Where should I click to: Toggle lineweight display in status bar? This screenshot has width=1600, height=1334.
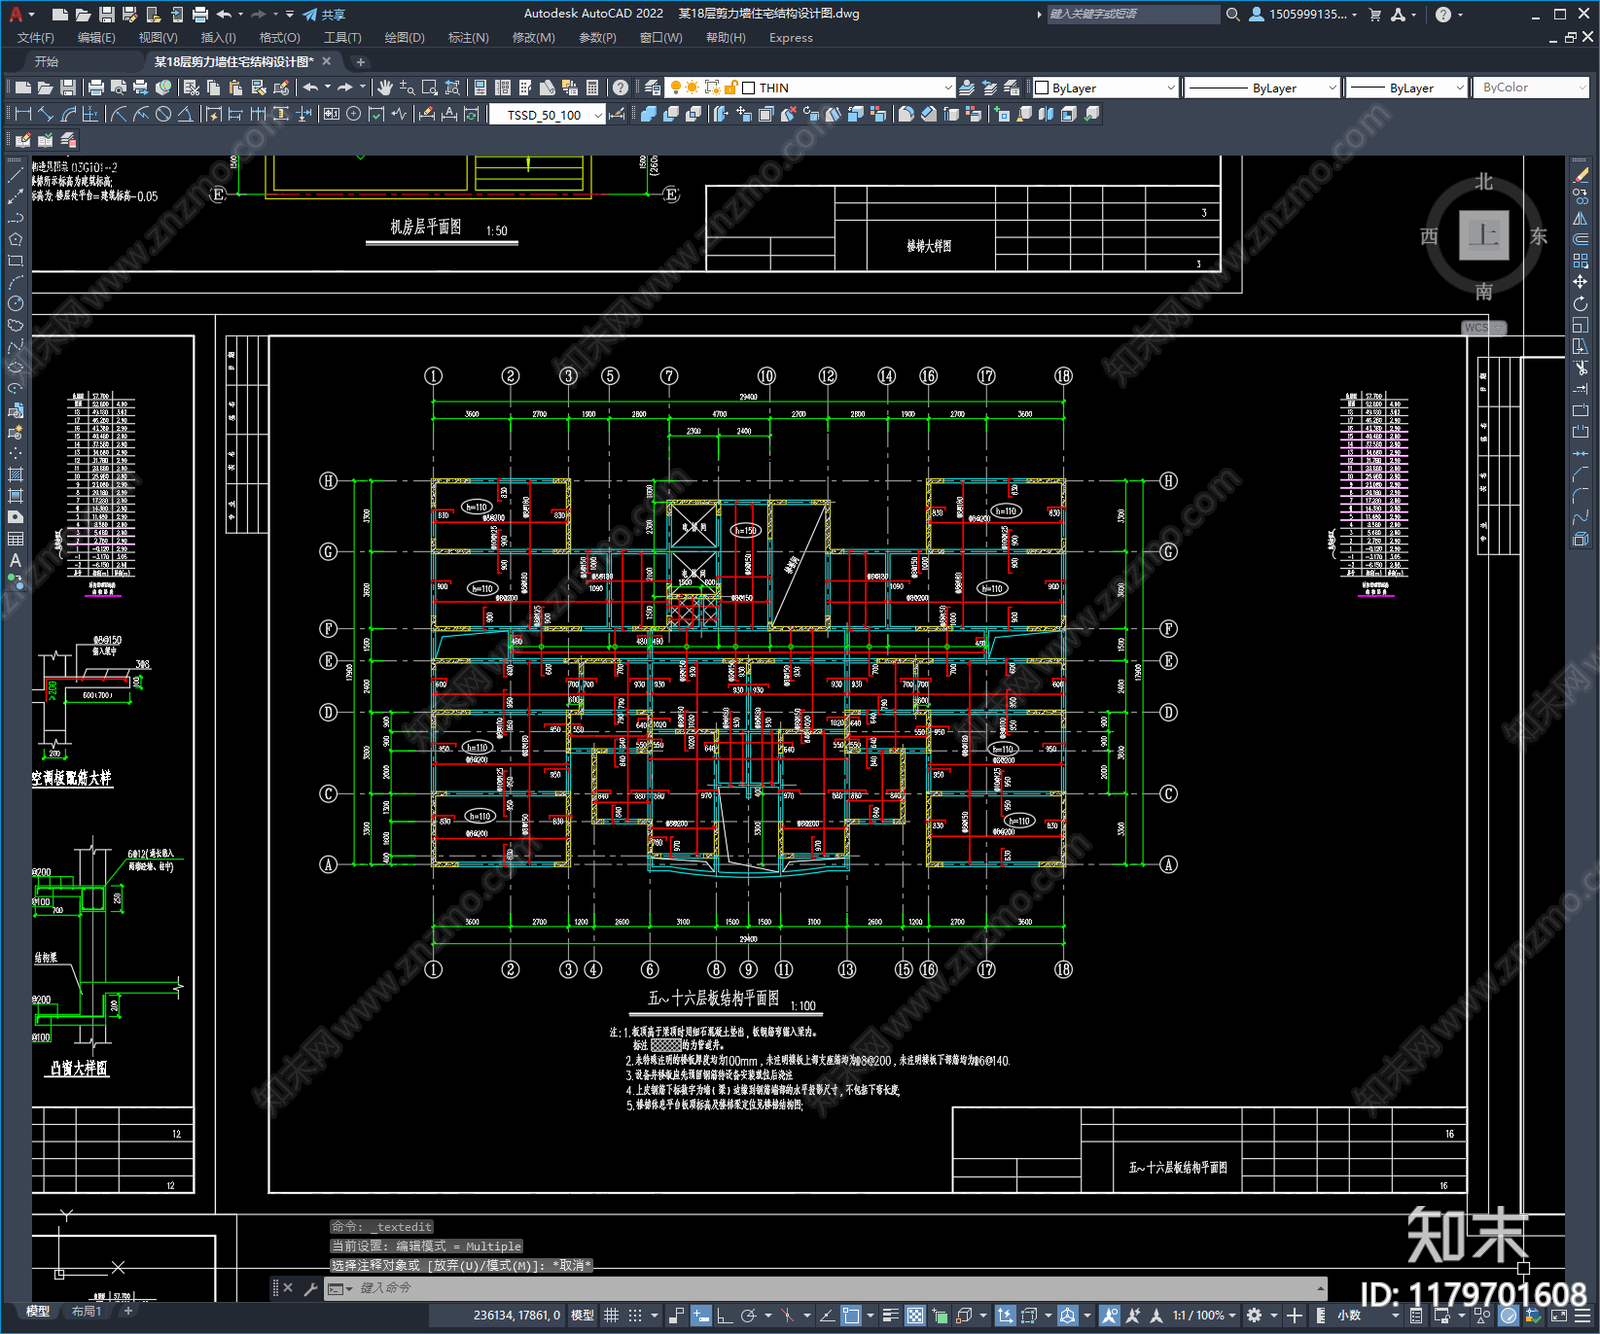[890, 1315]
